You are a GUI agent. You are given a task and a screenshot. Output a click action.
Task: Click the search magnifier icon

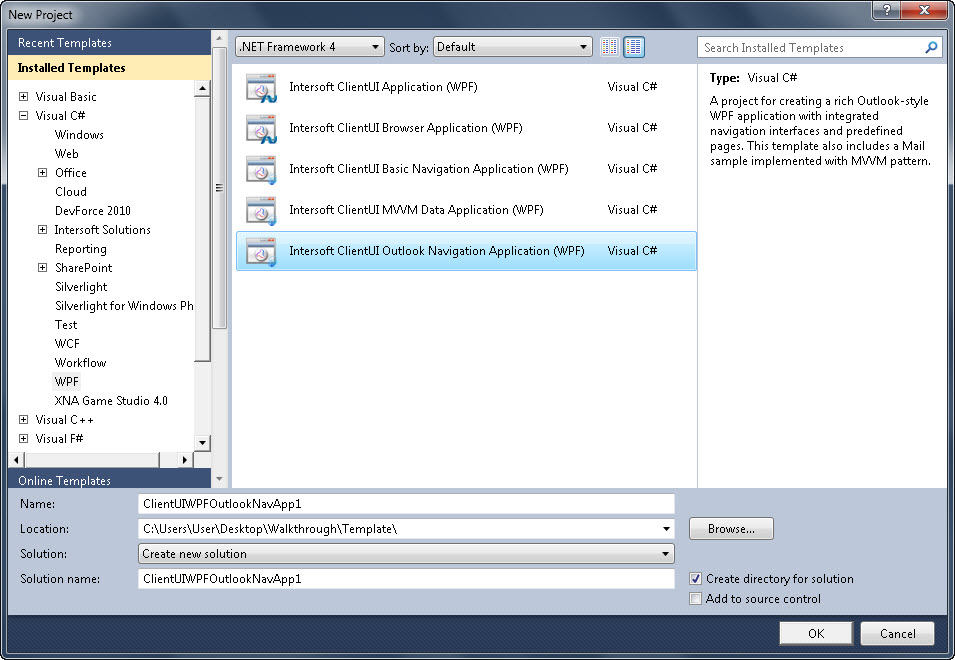(x=931, y=47)
